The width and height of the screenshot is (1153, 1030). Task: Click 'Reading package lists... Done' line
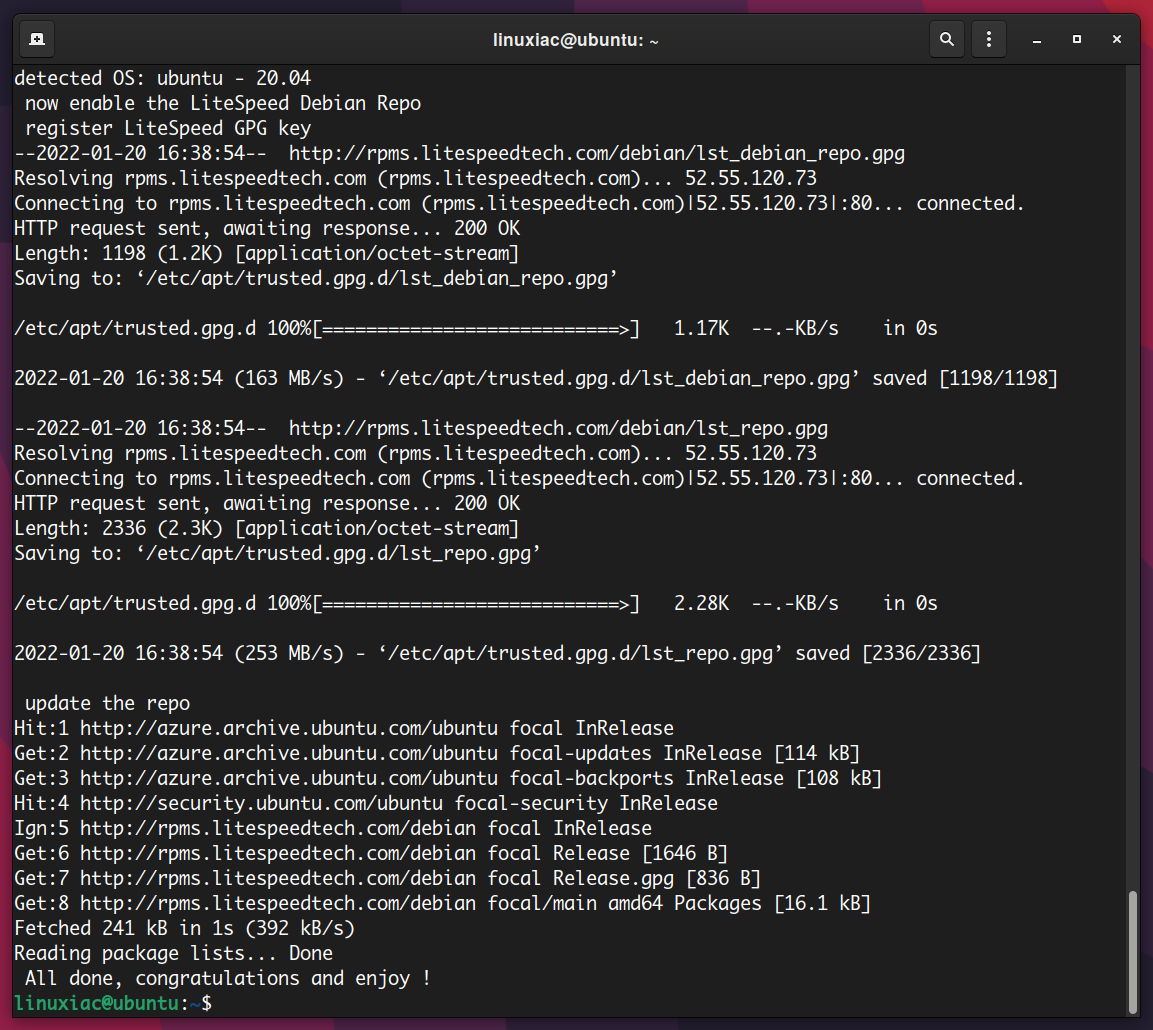pos(174,953)
